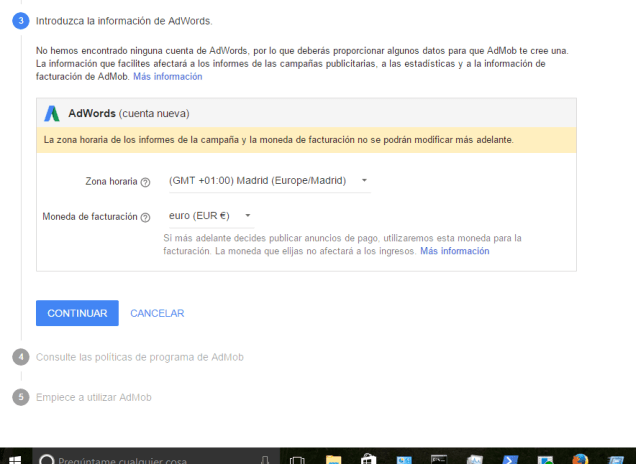Open Más información link under billing currency
636x464 pixels.
(454, 251)
